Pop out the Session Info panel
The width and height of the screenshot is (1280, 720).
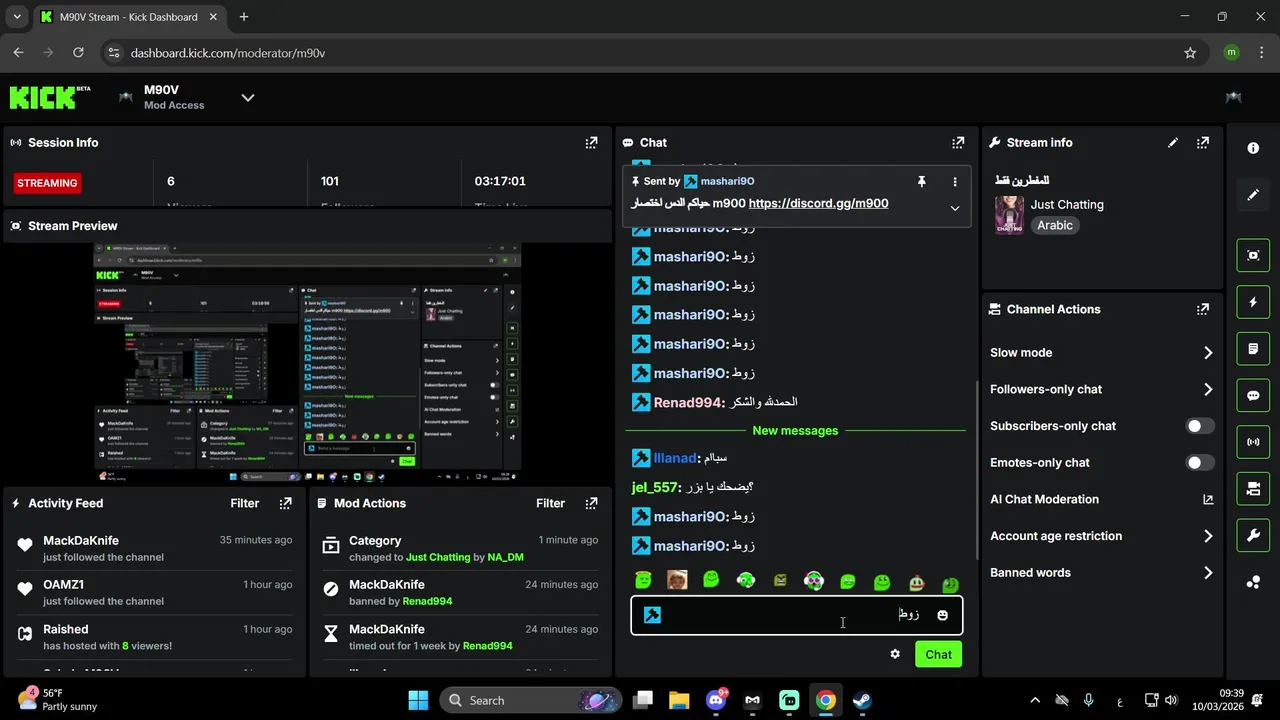[591, 143]
